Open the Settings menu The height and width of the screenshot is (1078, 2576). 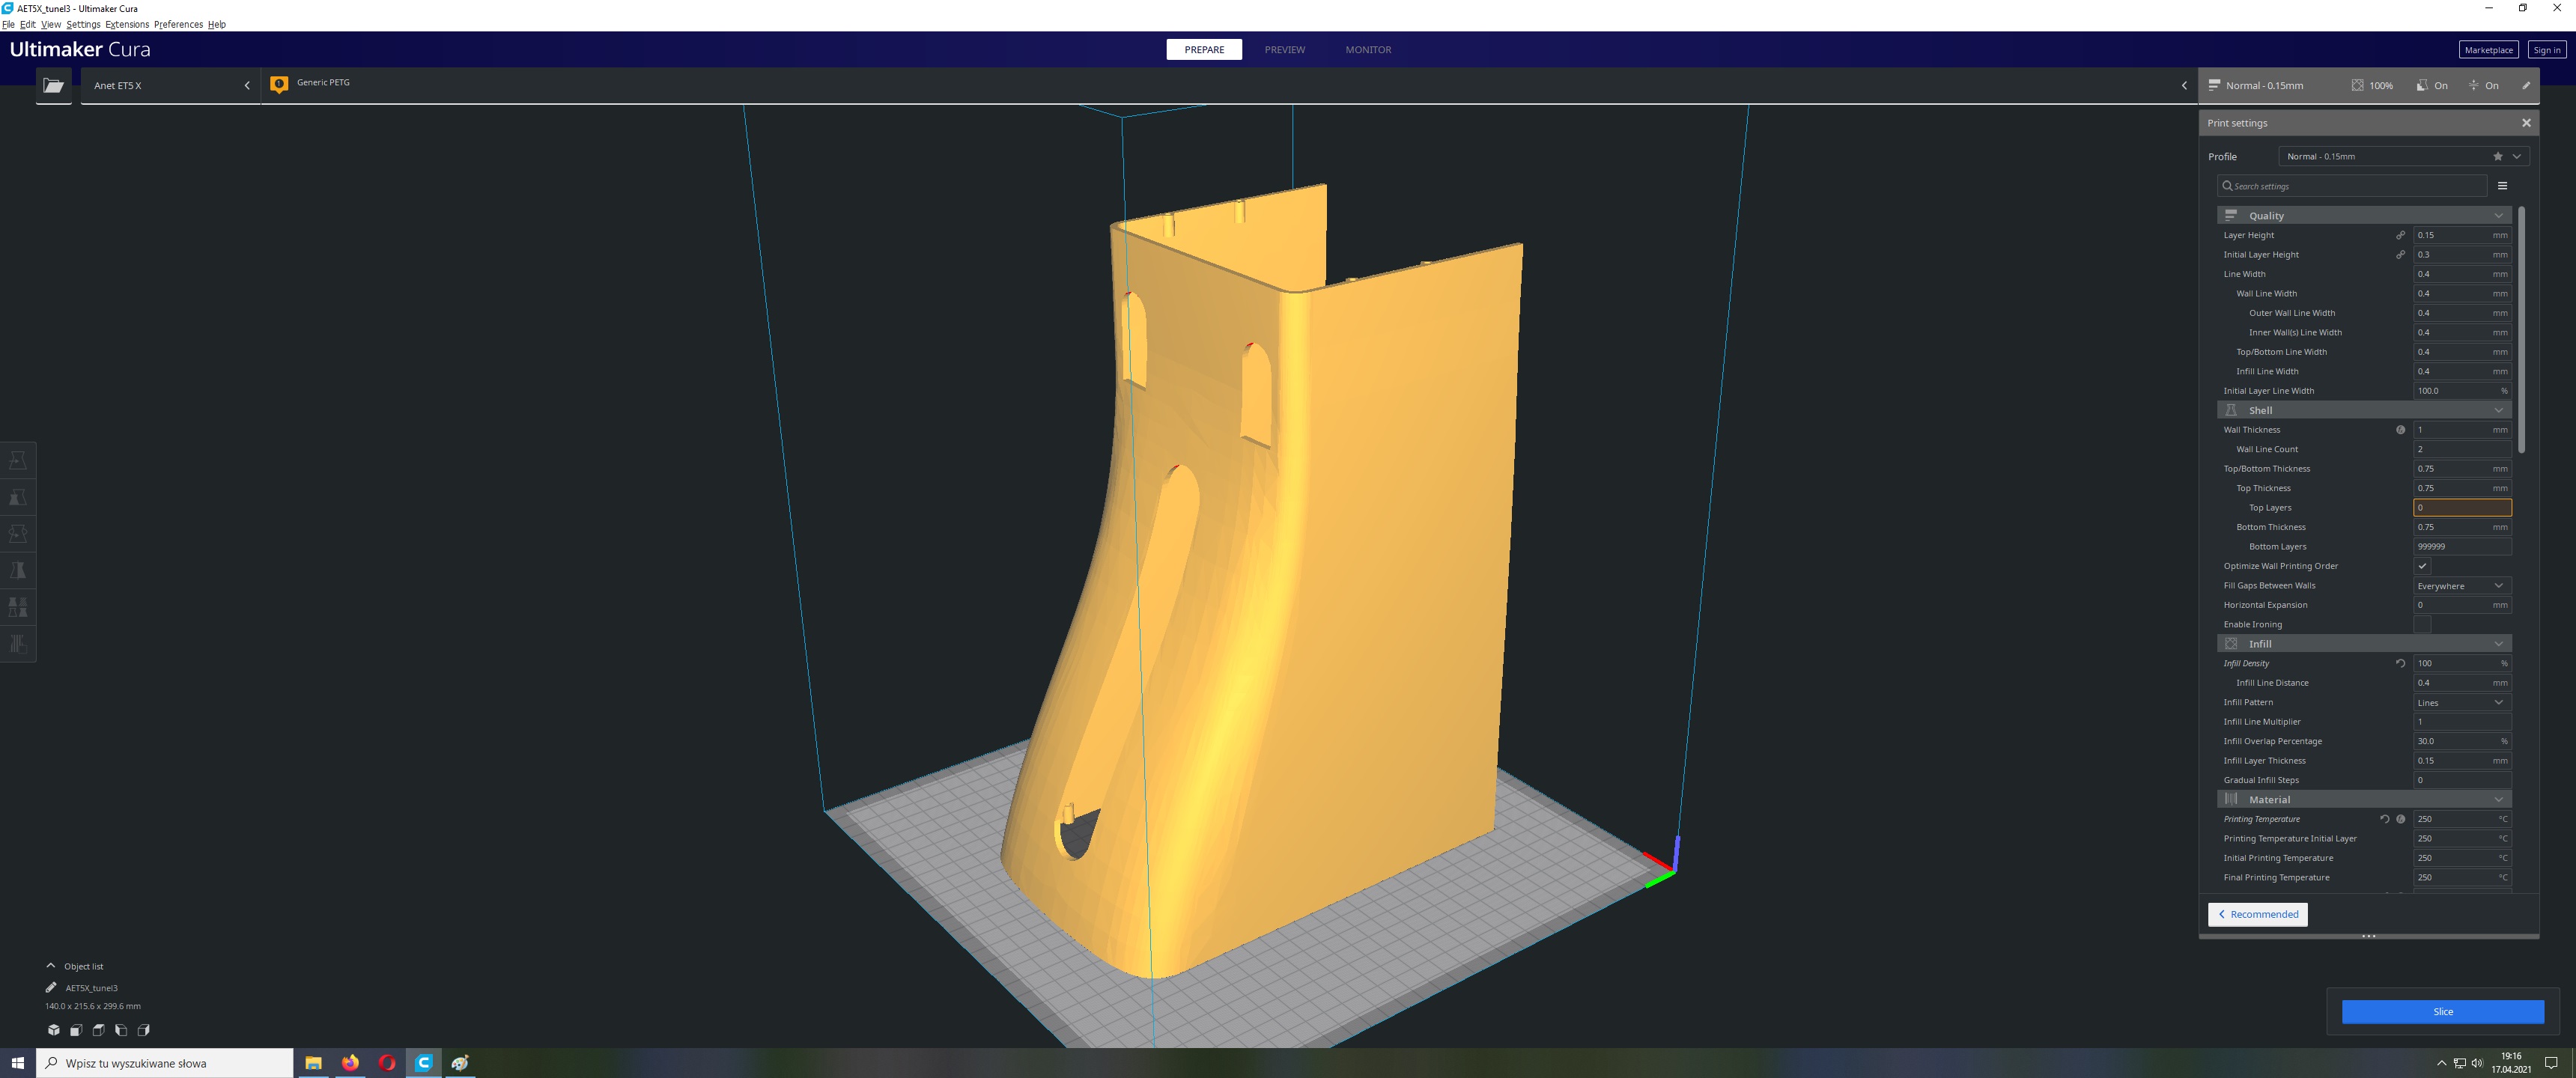pyautogui.click(x=83, y=24)
